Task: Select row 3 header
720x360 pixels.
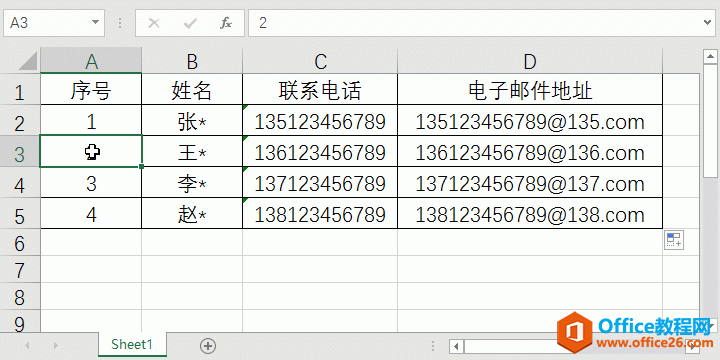Action: point(20,153)
